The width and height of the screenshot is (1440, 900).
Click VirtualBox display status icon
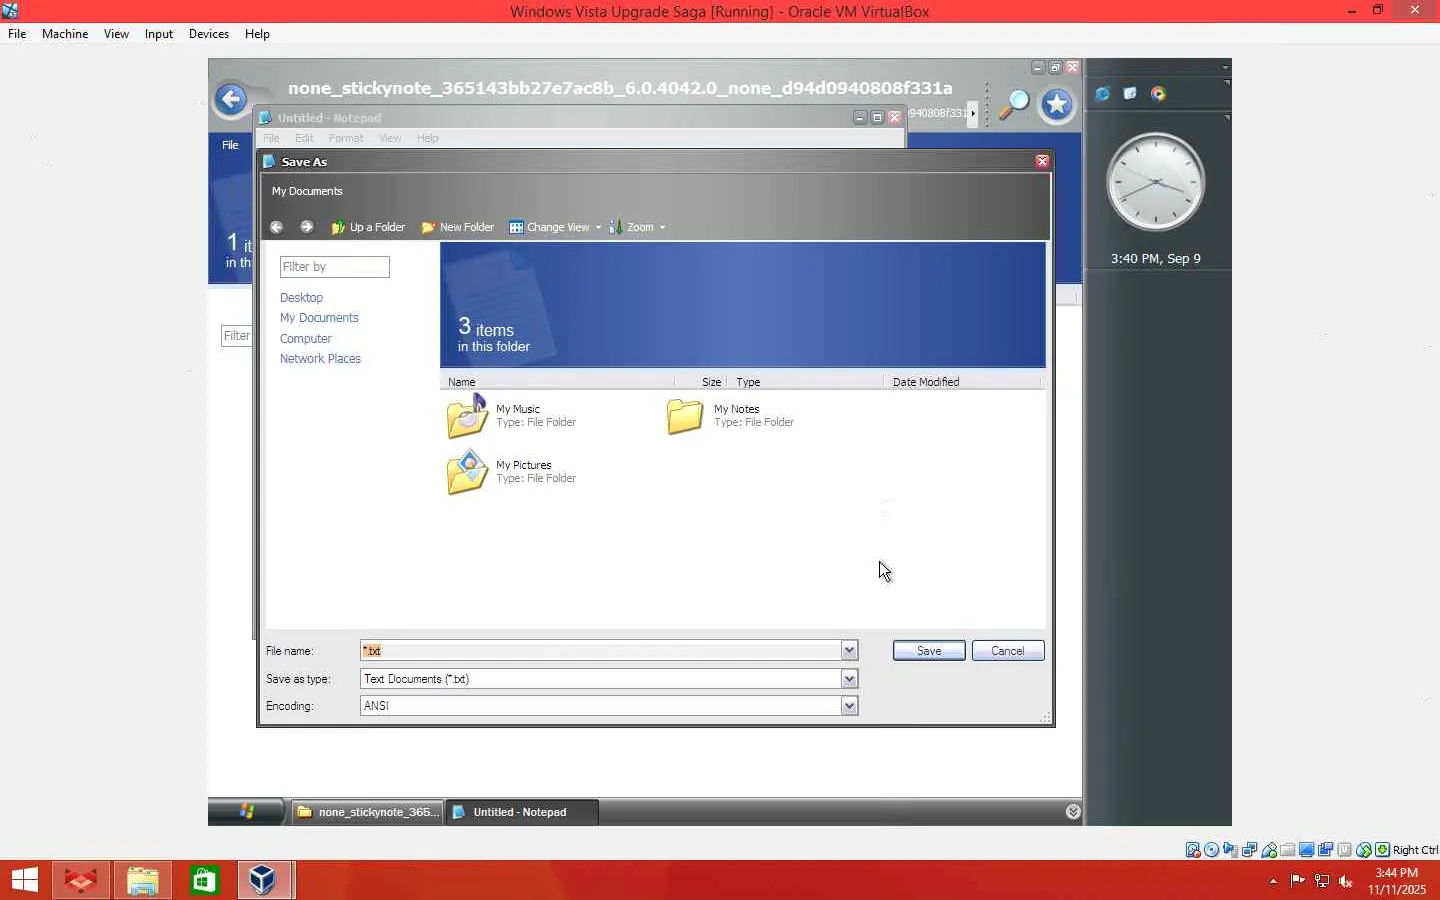click(x=1307, y=850)
